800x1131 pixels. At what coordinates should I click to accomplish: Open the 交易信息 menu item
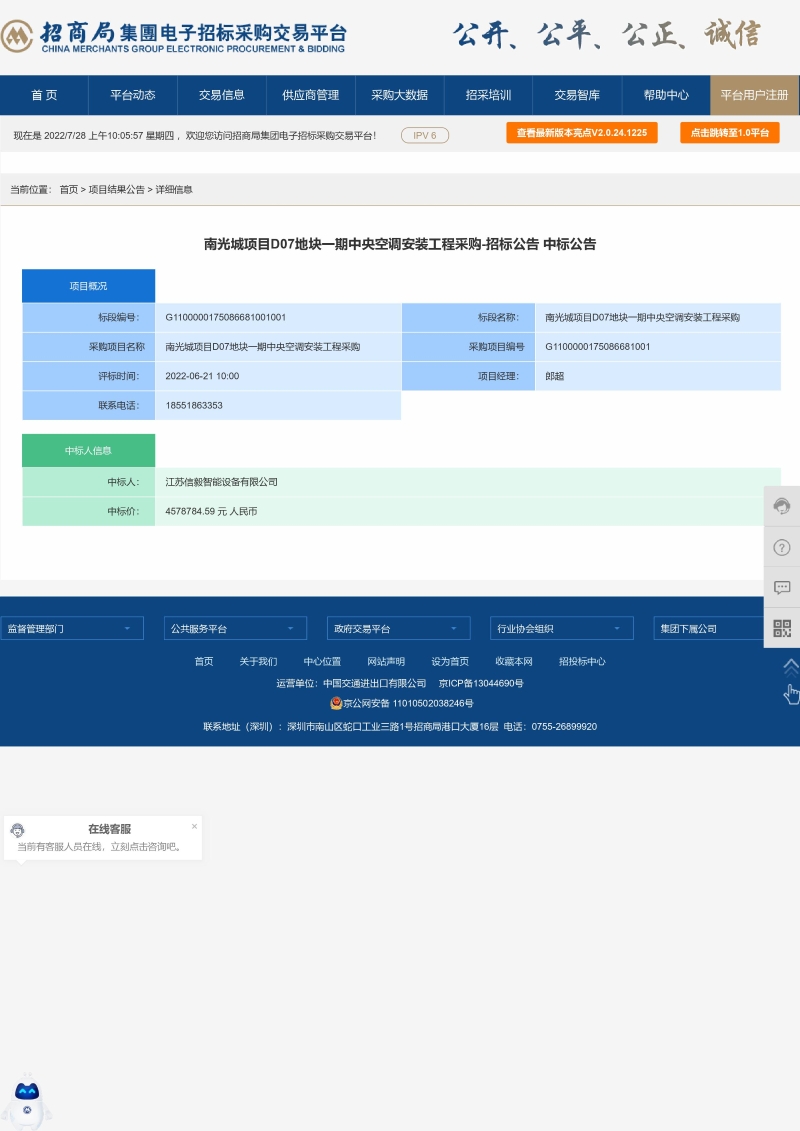pos(221,95)
